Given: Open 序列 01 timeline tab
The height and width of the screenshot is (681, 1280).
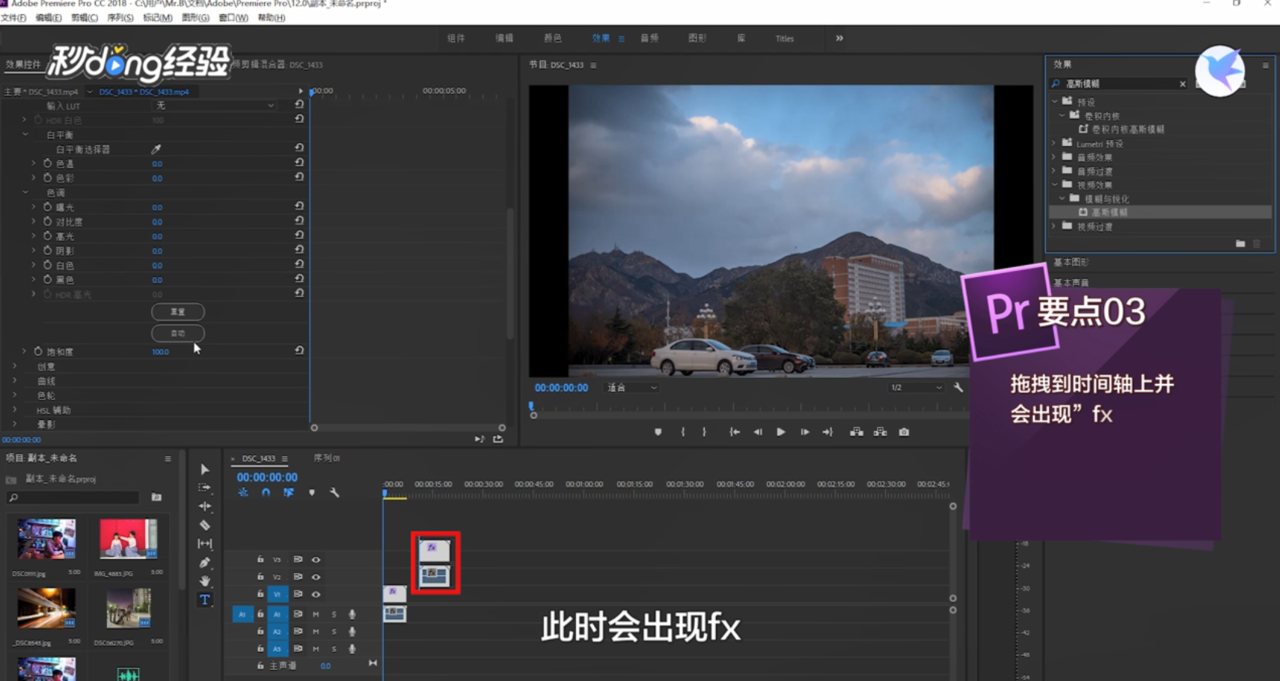Looking at the screenshot, I should tap(327, 458).
